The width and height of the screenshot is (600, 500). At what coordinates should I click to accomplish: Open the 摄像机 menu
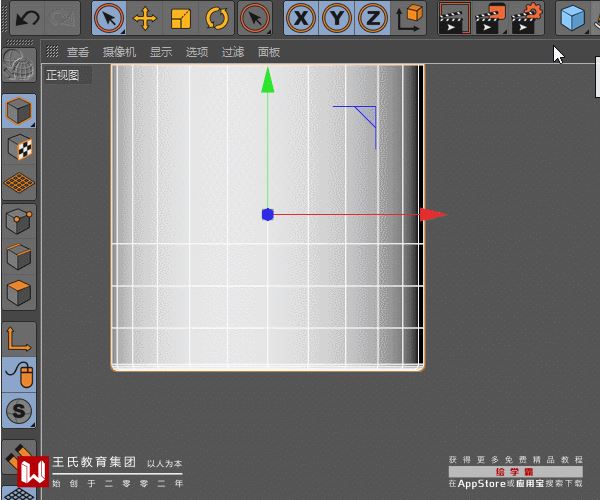[119, 52]
